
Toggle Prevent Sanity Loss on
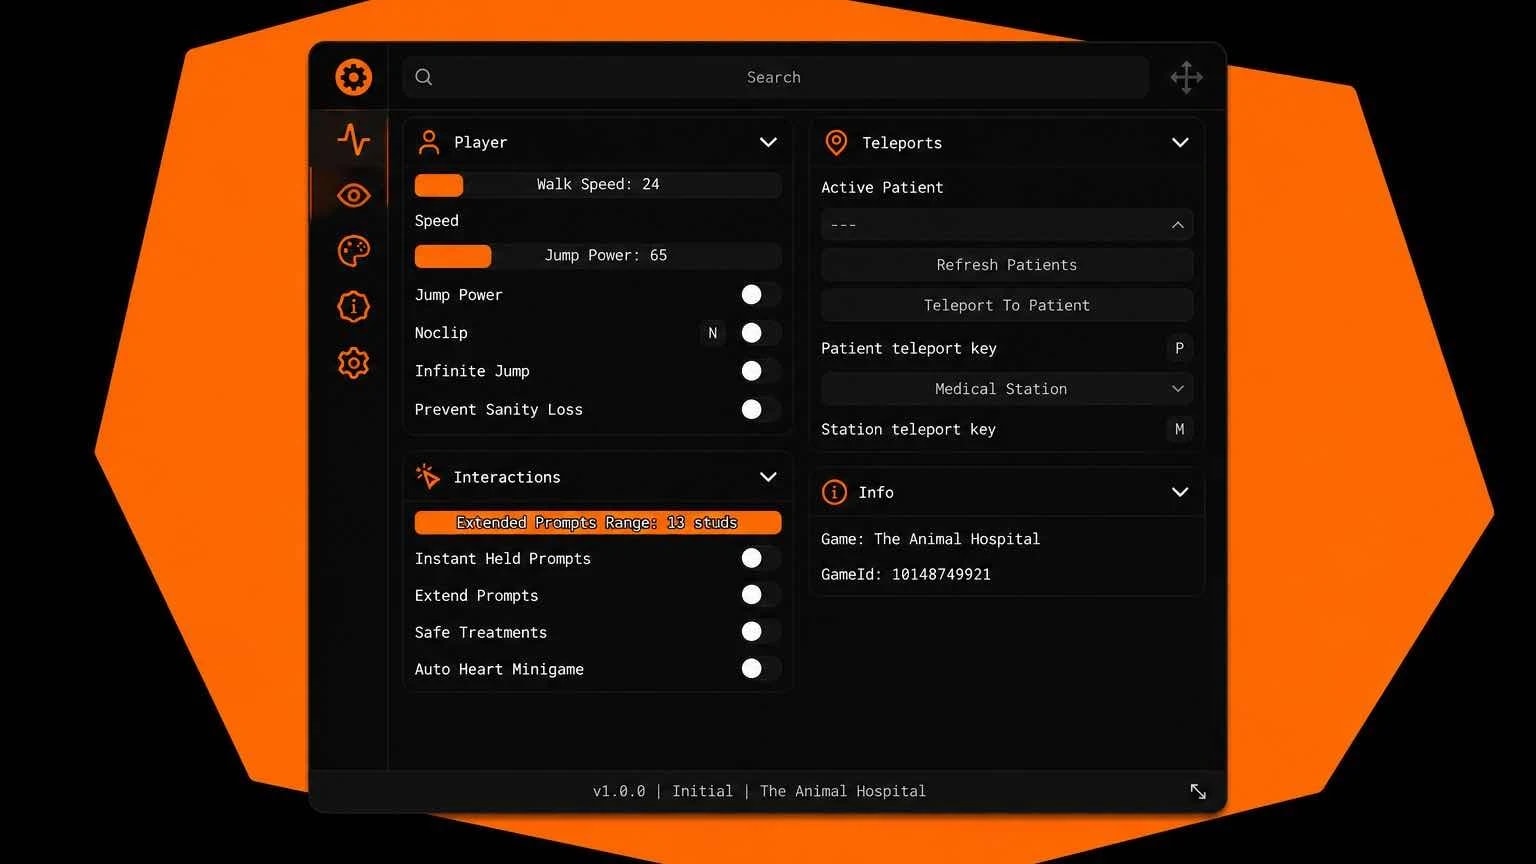(760, 409)
